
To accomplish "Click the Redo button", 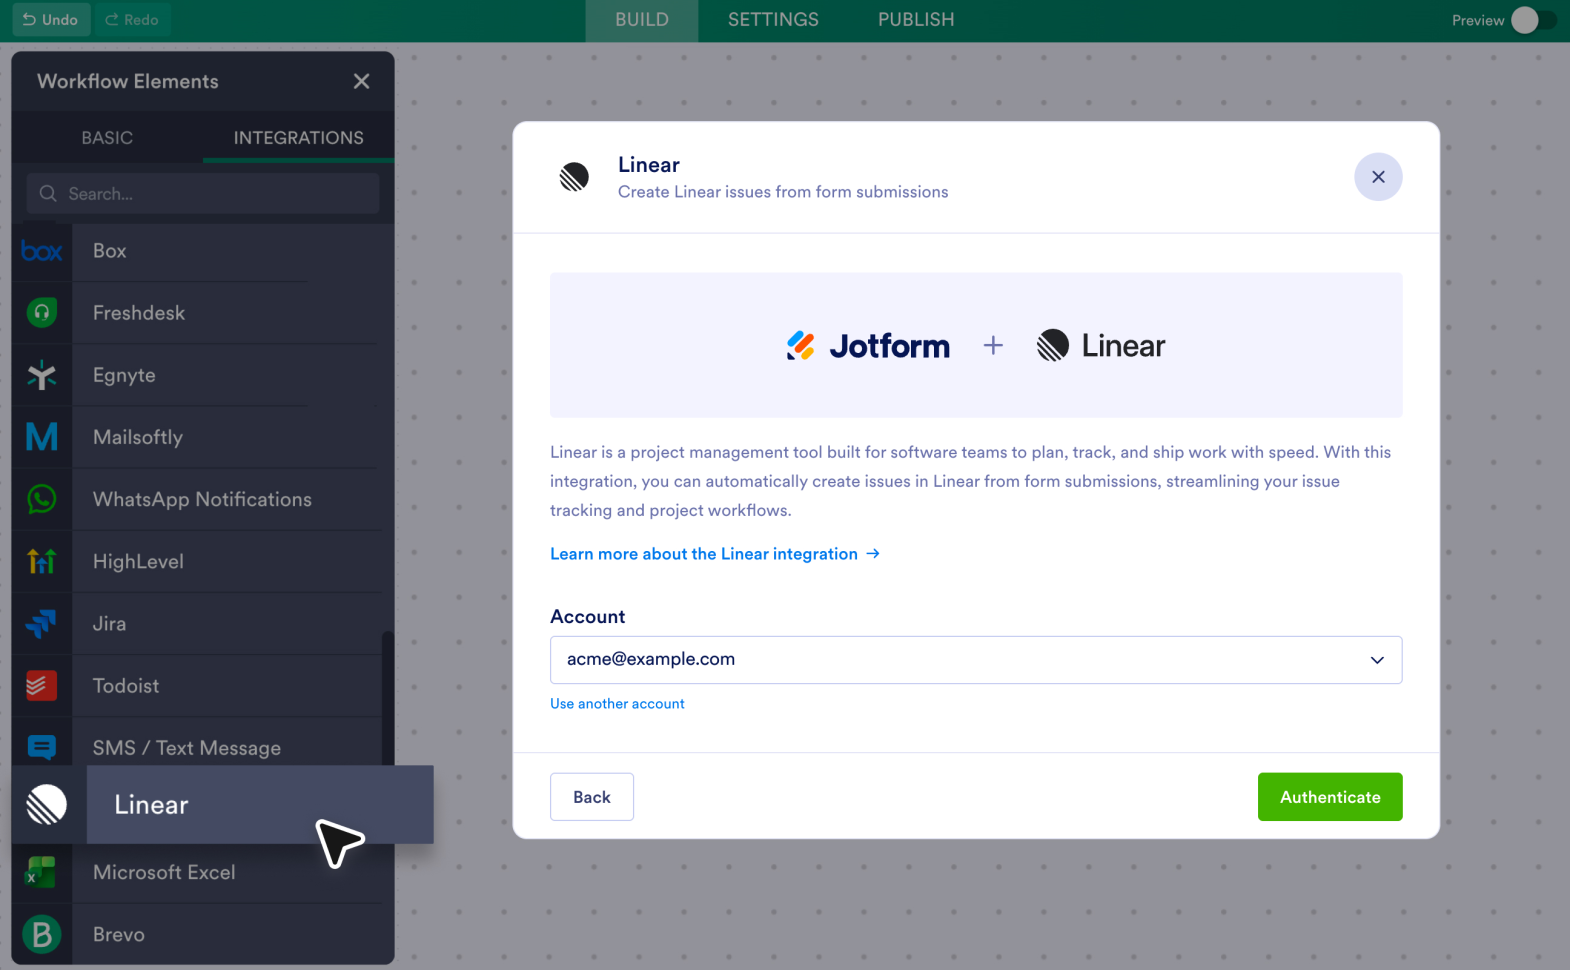I will (x=132, y=20).
